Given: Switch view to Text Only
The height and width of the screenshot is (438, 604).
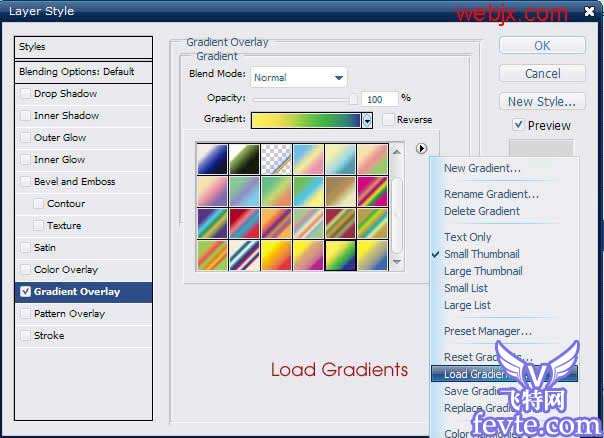Looking at the screenshot, I should [x=468, y=237].
